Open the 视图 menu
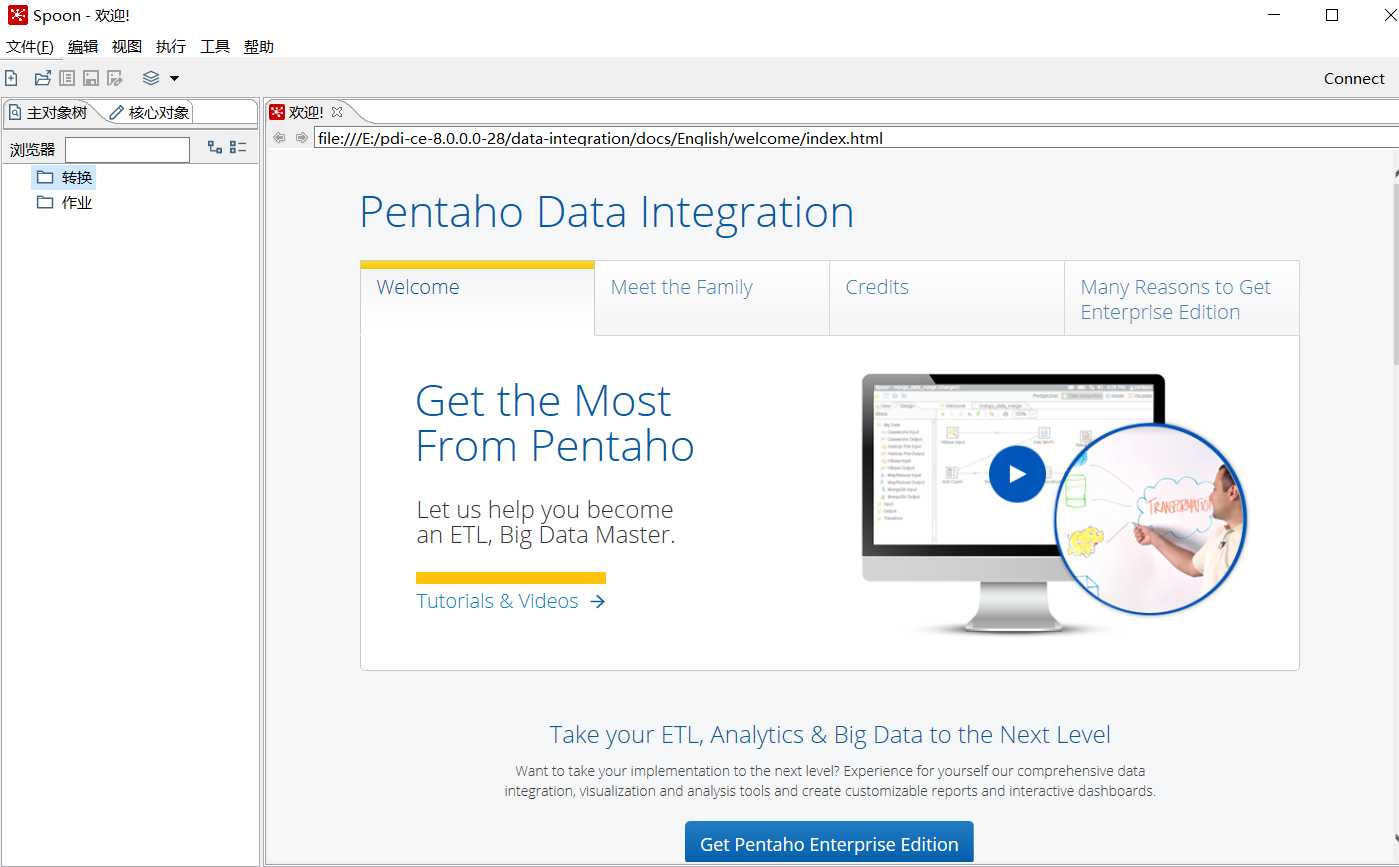 pos(127,47)
